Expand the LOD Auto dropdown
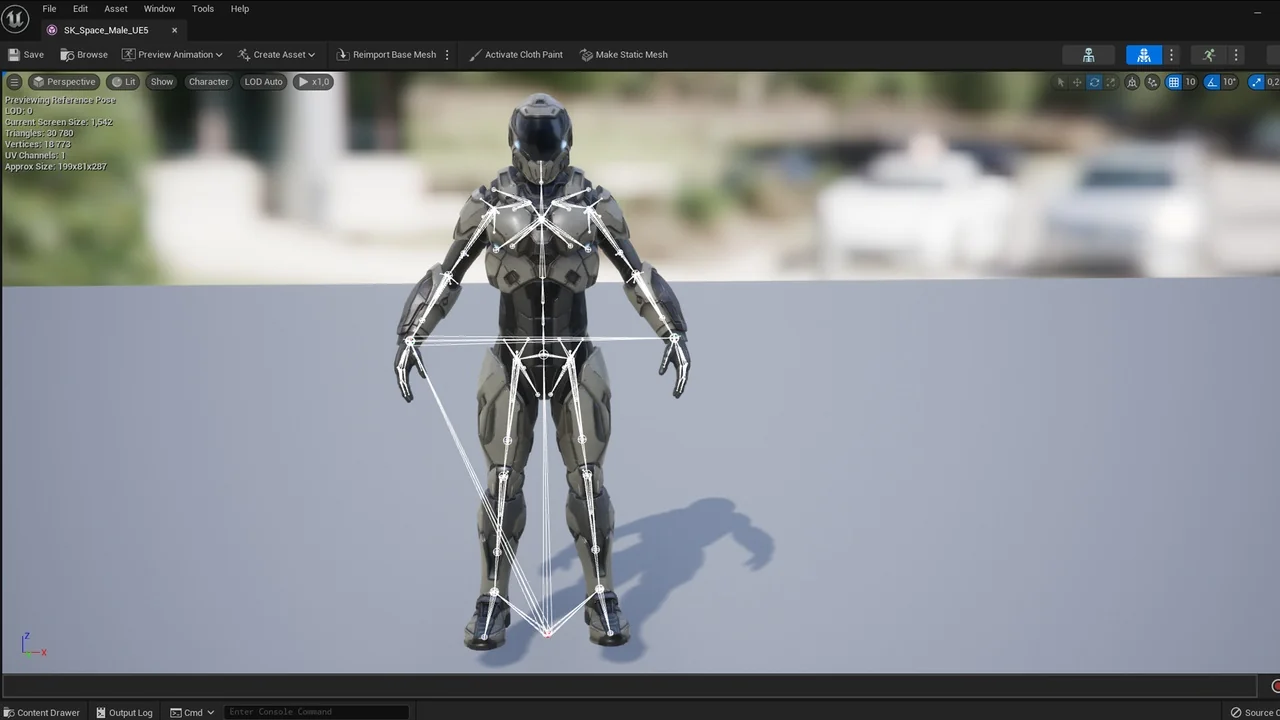 (x=263, y=81)
